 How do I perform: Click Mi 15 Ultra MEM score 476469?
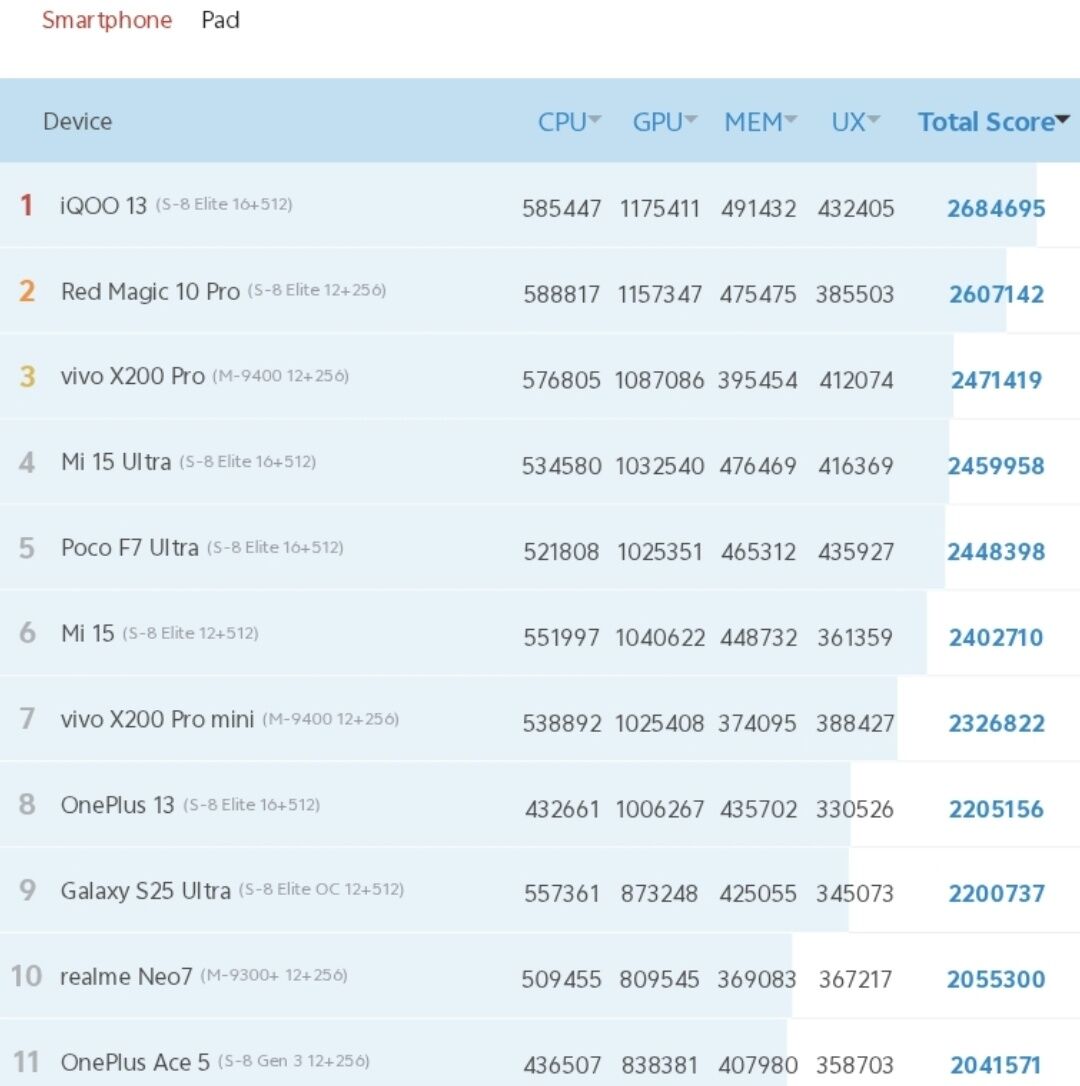coord(758,466)
